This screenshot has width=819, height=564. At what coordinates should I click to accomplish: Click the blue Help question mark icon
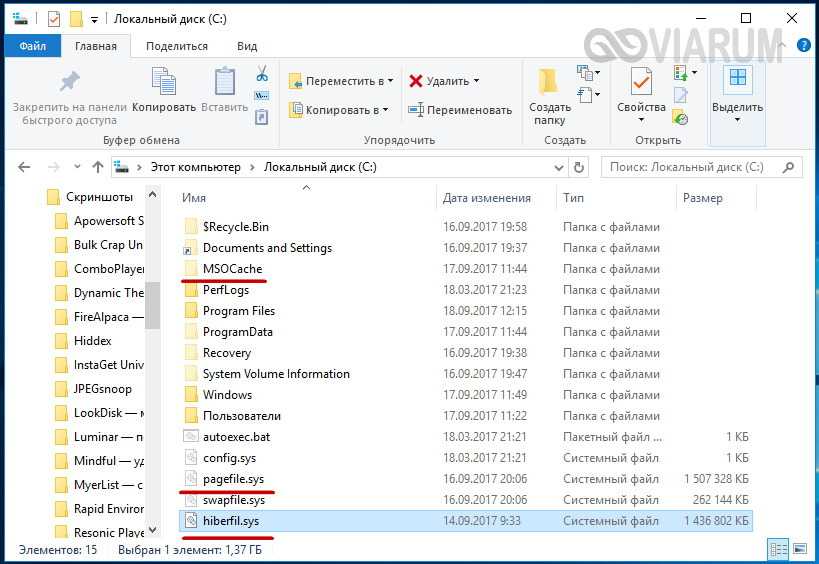point(803,45)
